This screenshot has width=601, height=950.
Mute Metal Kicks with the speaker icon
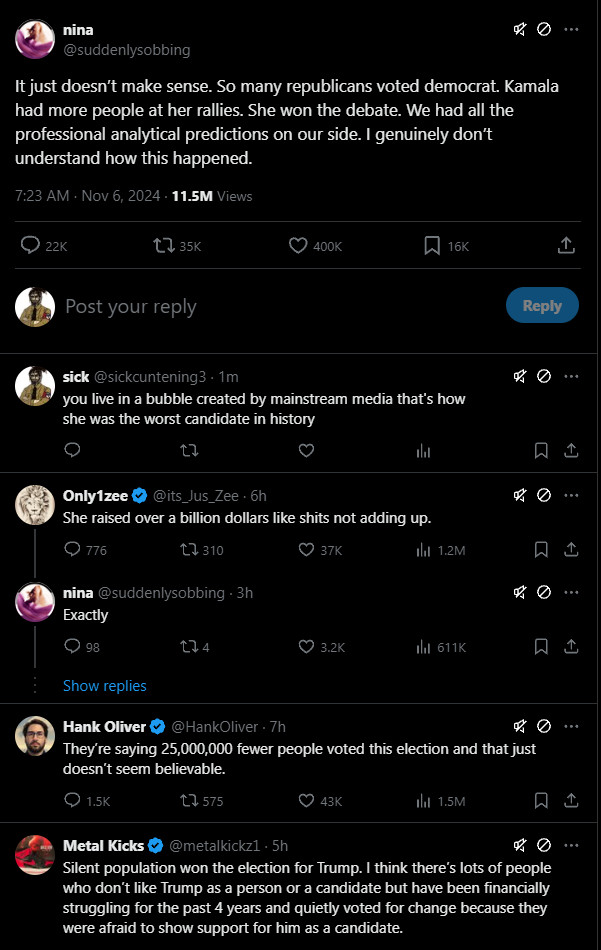[x=520, y=845]
